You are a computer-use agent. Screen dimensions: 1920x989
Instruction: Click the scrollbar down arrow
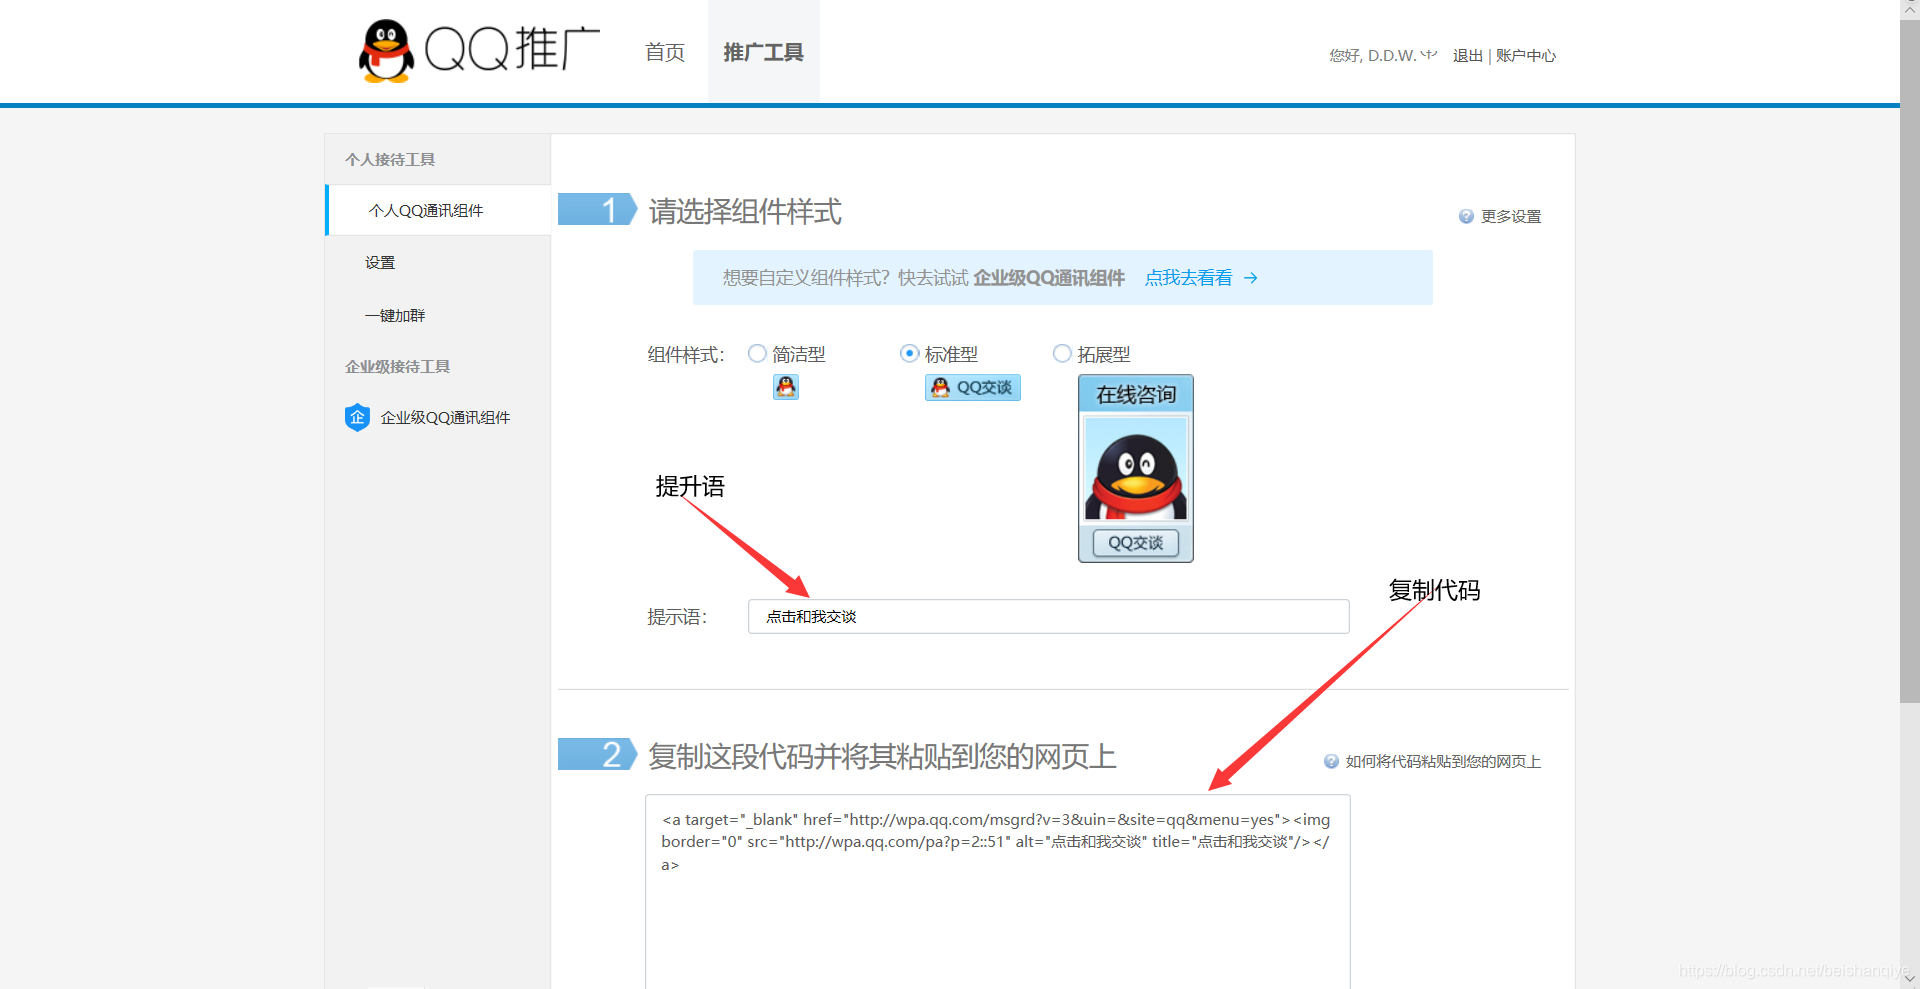1910,980
